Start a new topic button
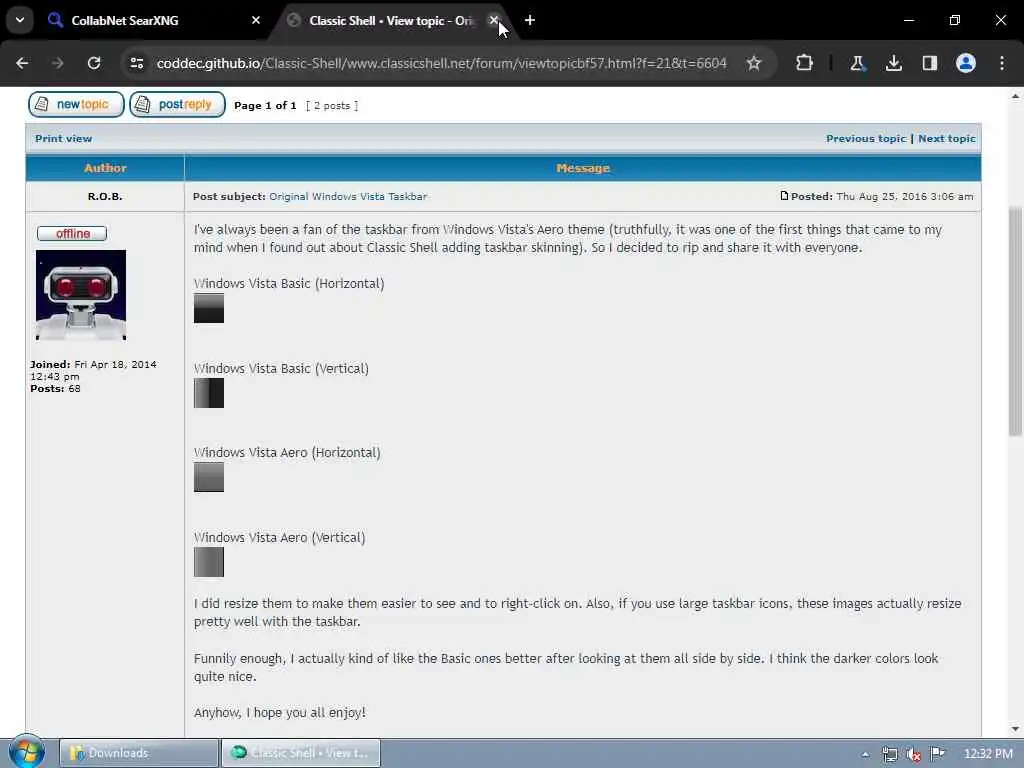The height and width of the screenshot is (768, 1024). [76, 104]
